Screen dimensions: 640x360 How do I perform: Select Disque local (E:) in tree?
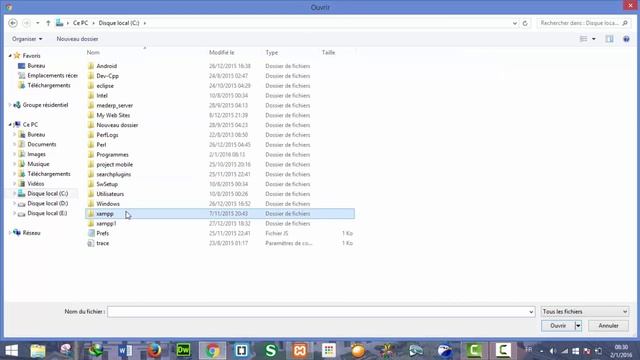point(47,213)
